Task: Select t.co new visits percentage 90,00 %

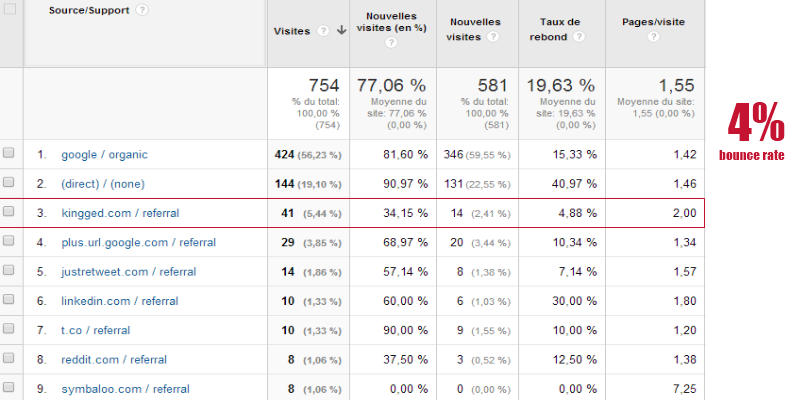Action: pos(406,331)
